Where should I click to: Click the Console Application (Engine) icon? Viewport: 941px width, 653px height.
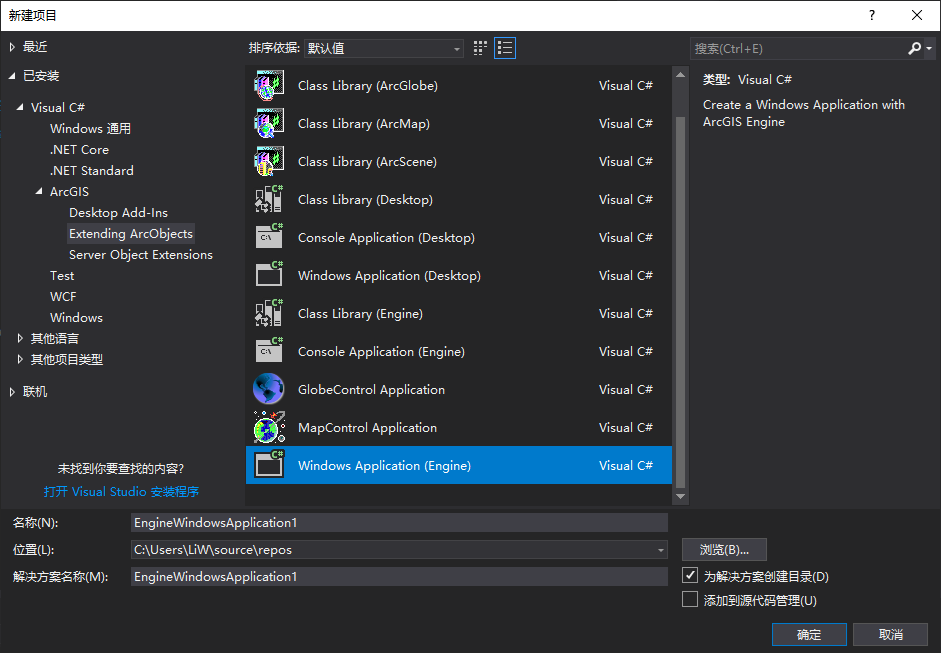pyautogui.click(x=269, y=351)
